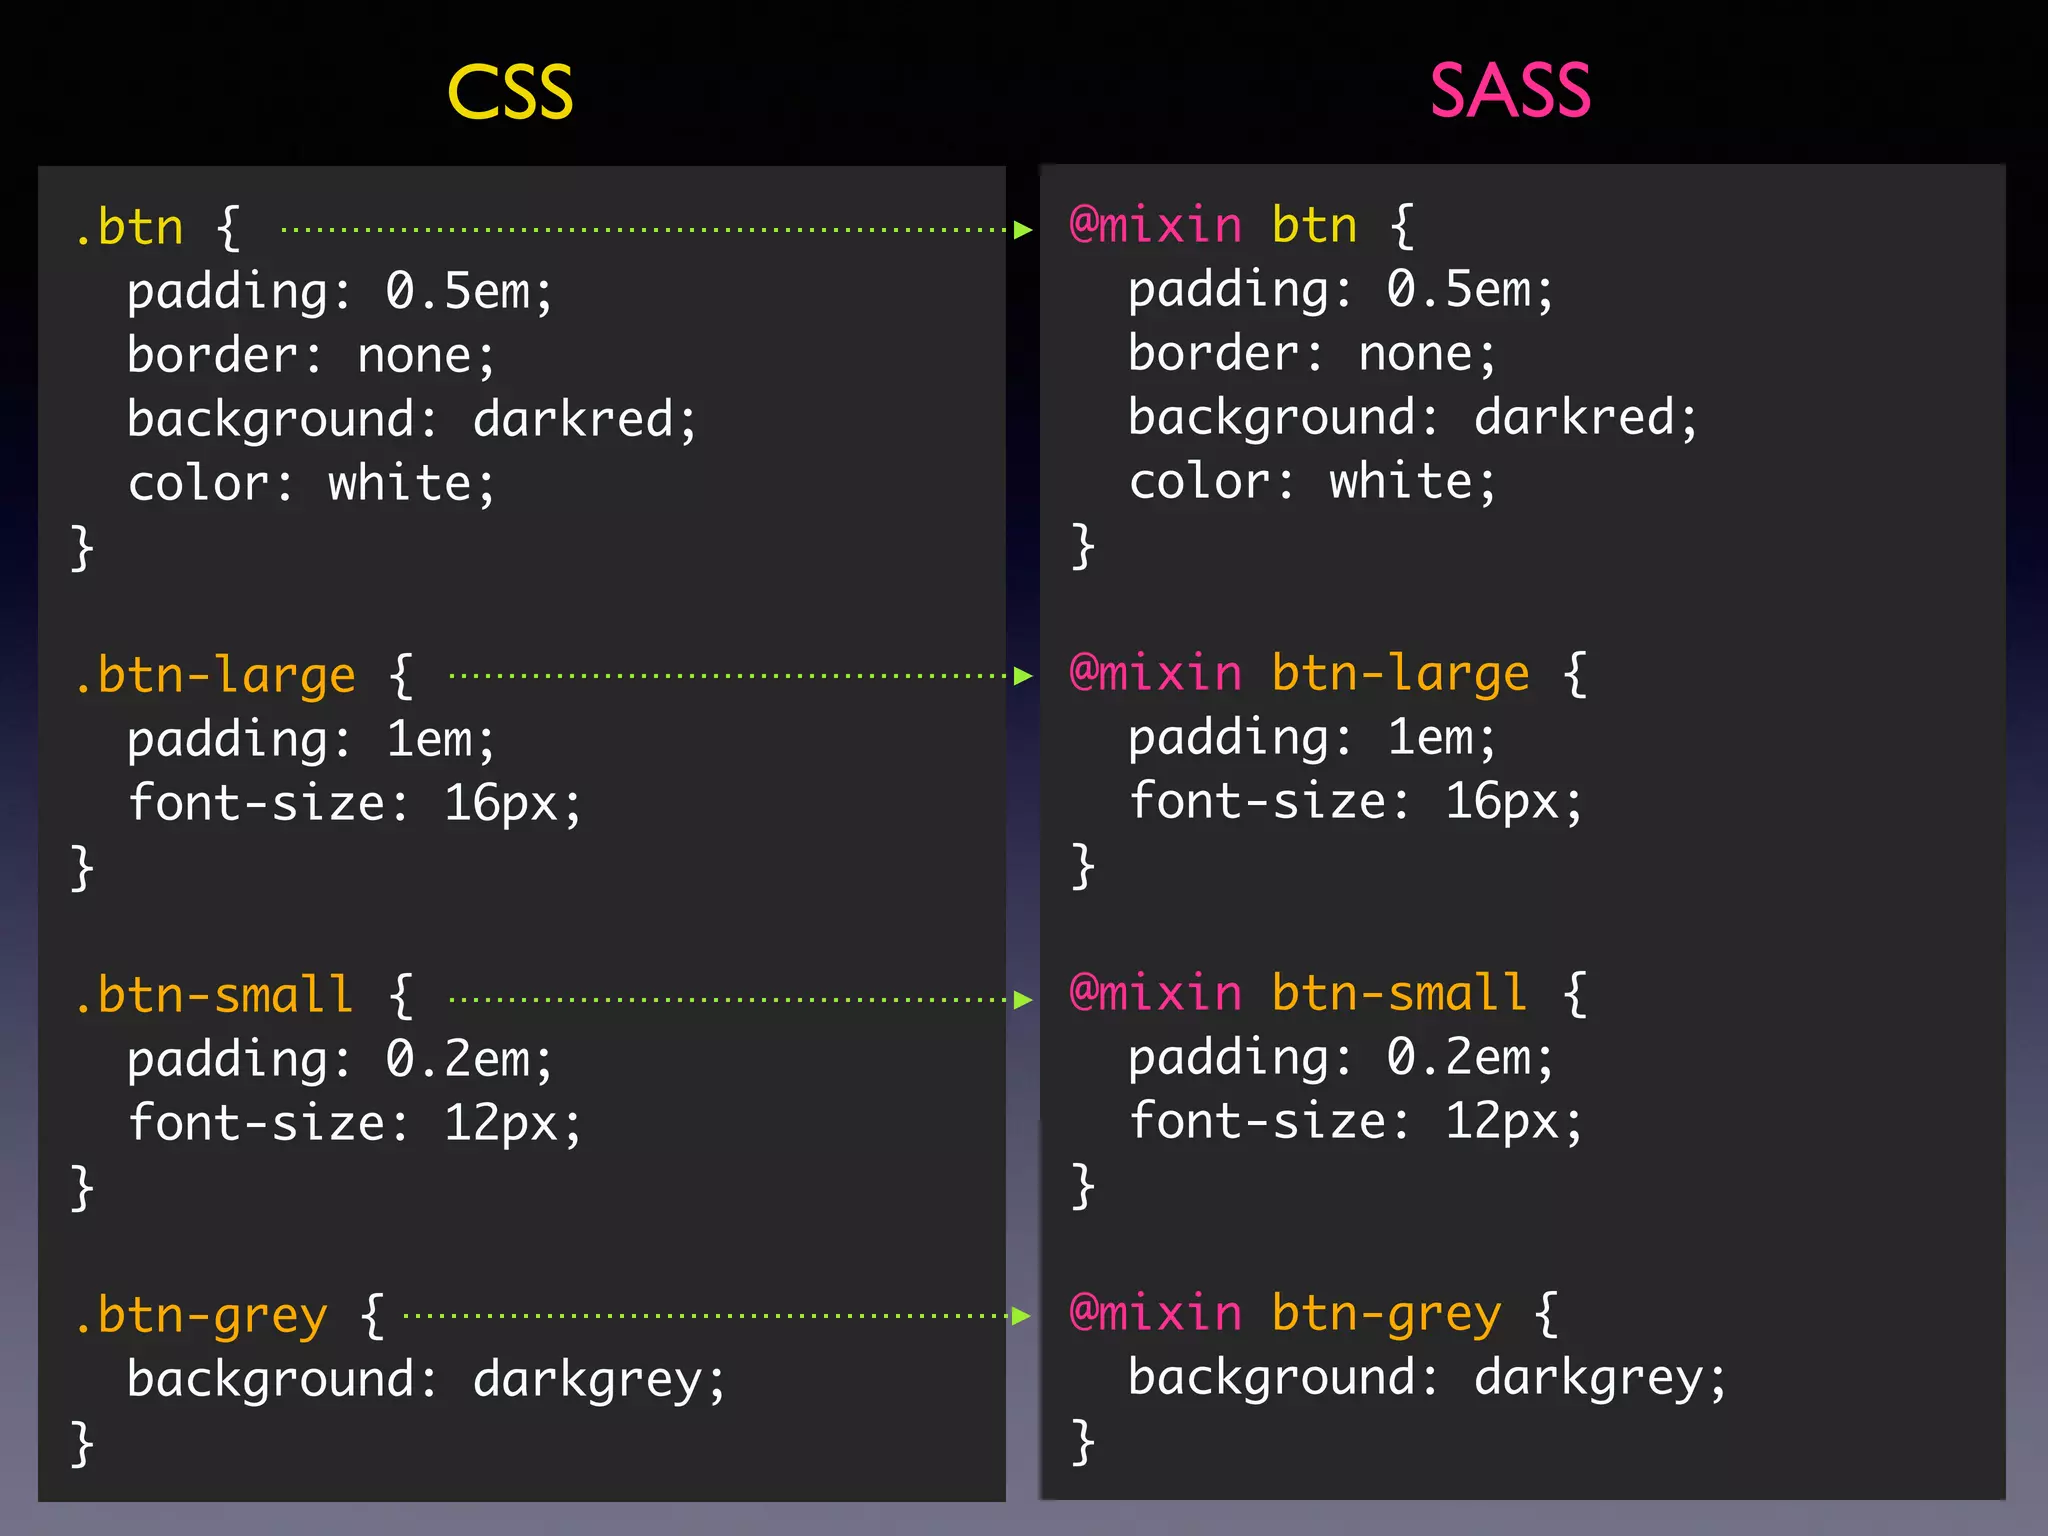Click the pink SASS heading
2048x1536 pixels.
pyautogui.click(x=1509, y=90)
